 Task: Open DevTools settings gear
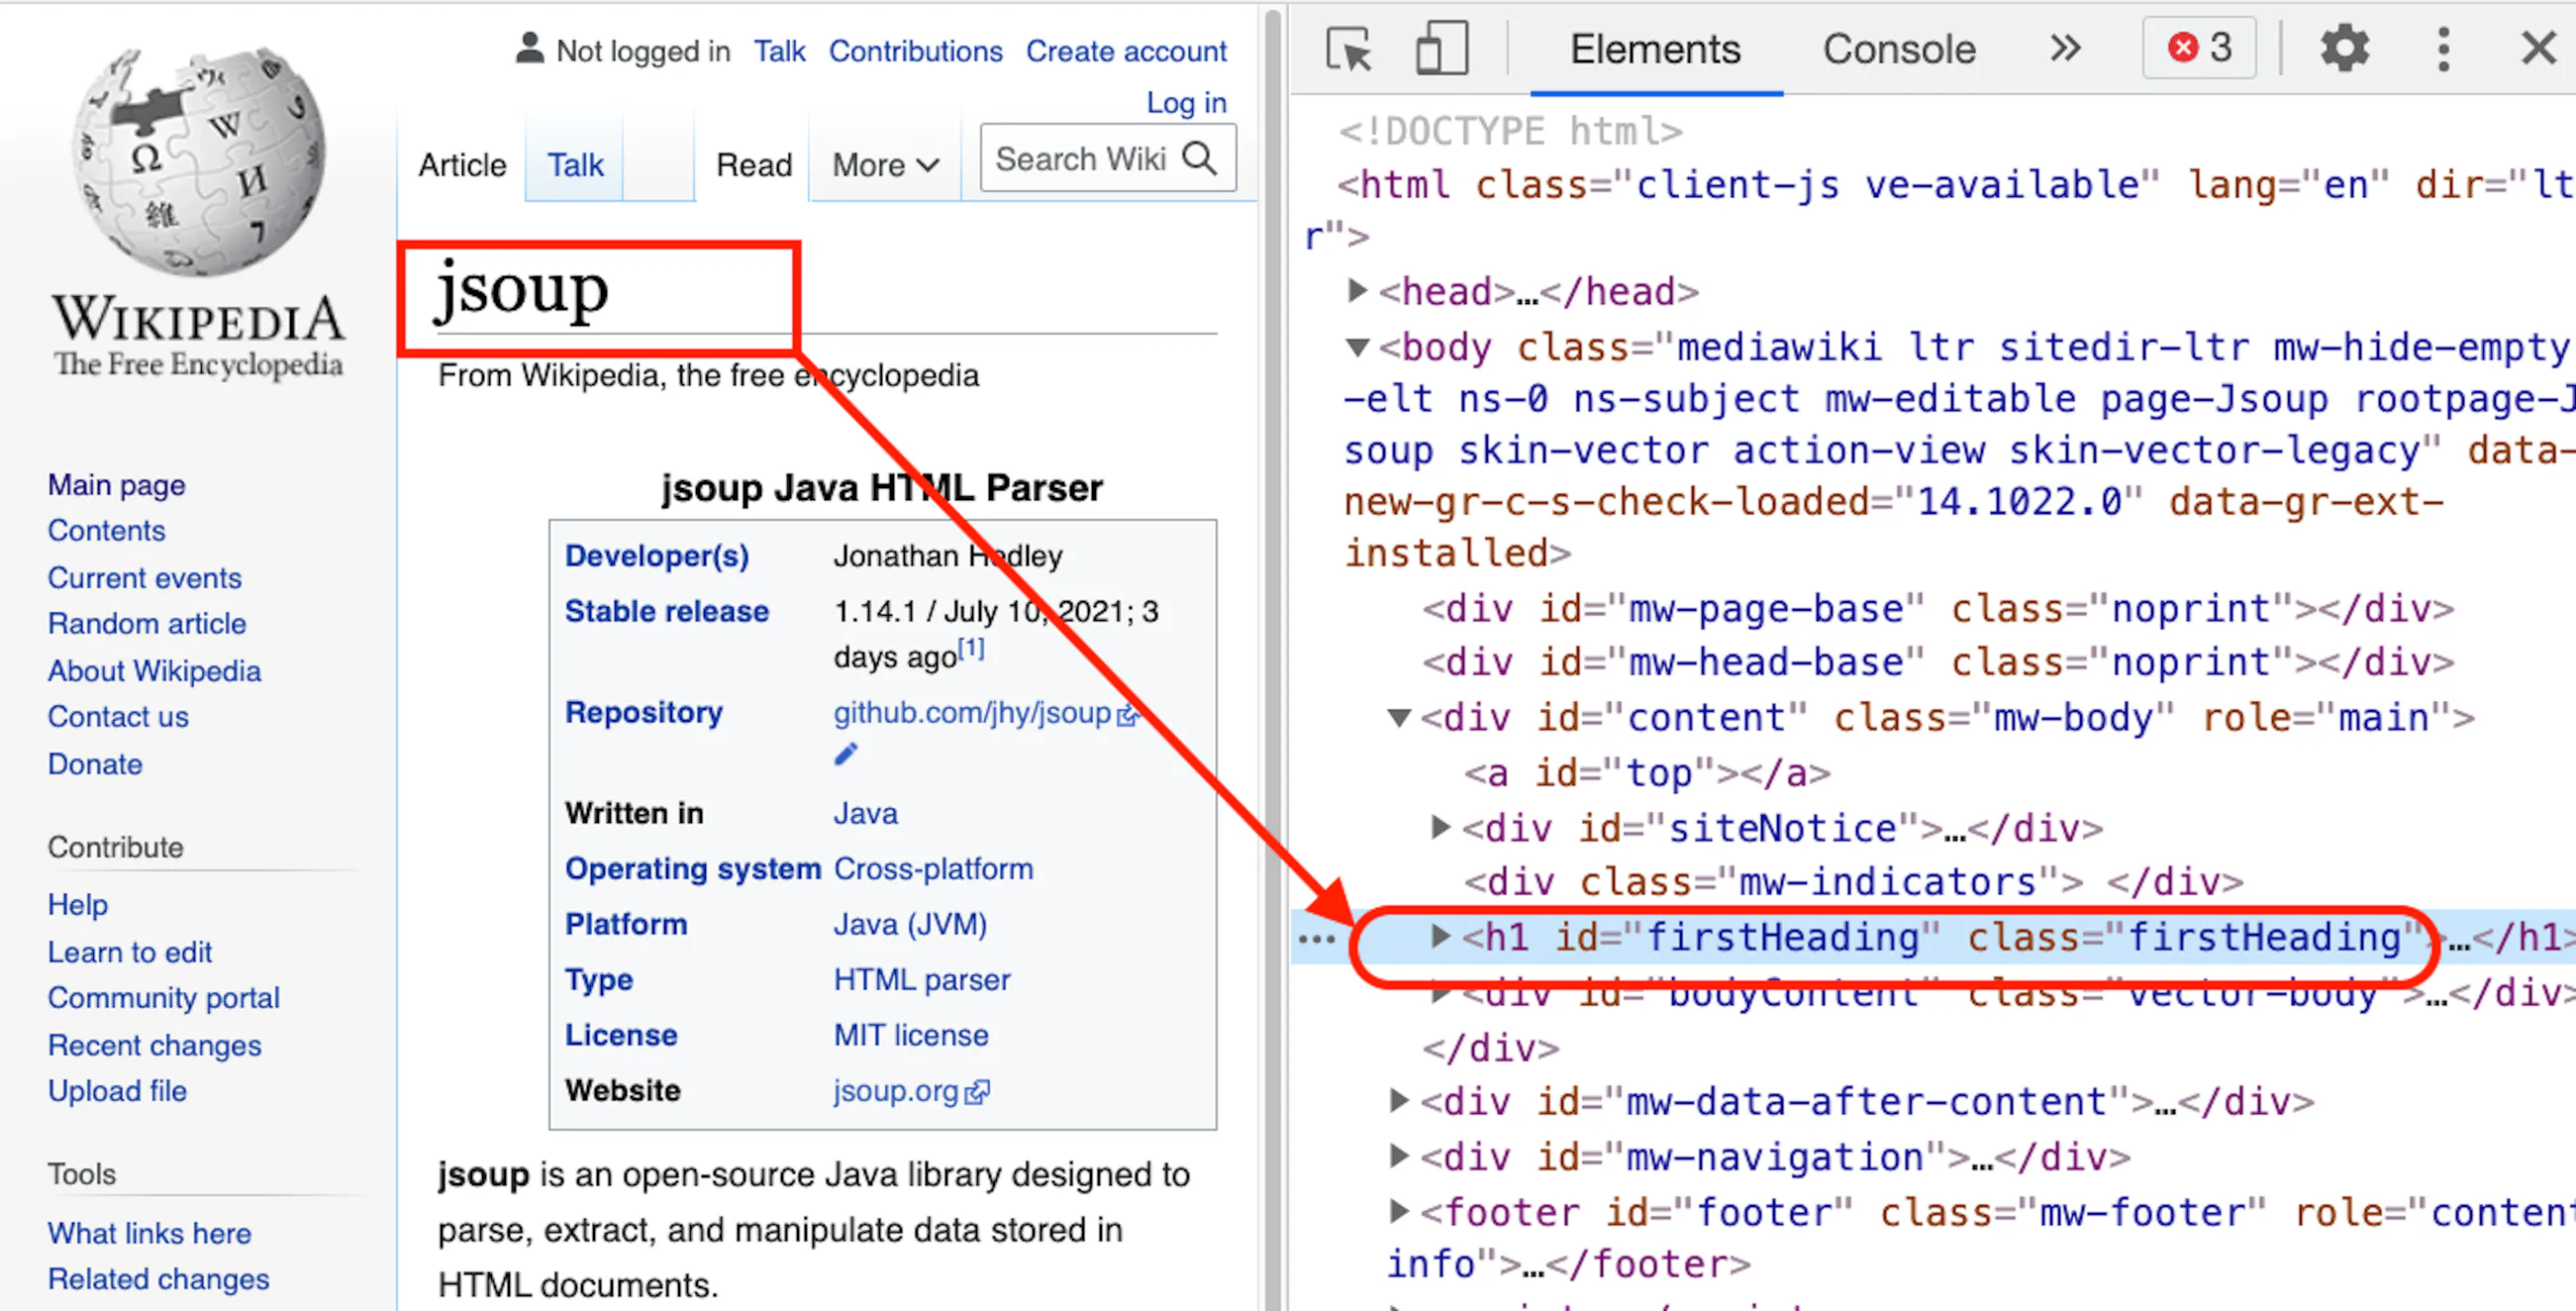pos(2343,49)
